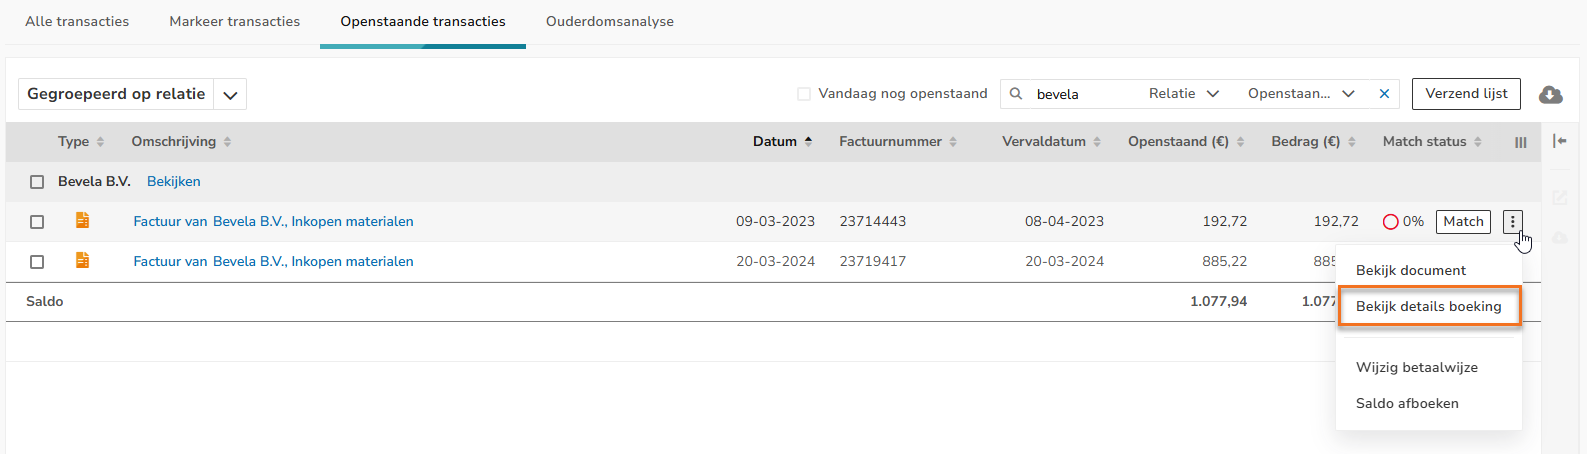1587x454 pixels.
Task: Click the orange document icon for invoice 23719417
Action: 83,260
